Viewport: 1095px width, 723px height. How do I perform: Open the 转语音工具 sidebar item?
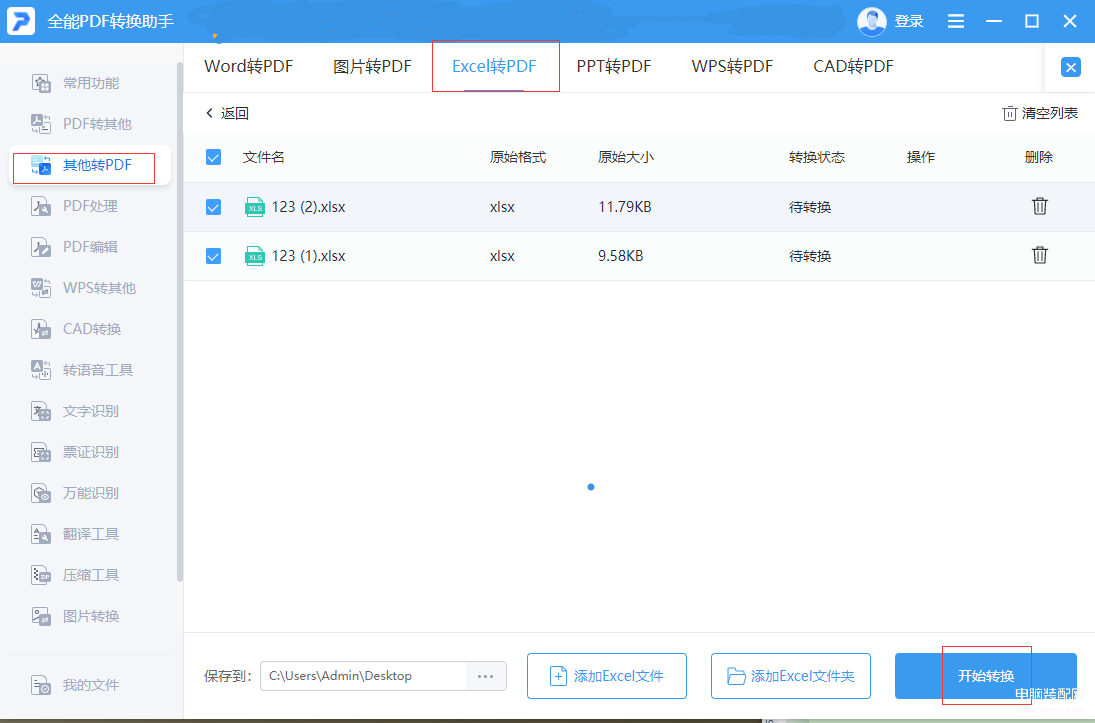pyautogui.click(x=82, y=370)
